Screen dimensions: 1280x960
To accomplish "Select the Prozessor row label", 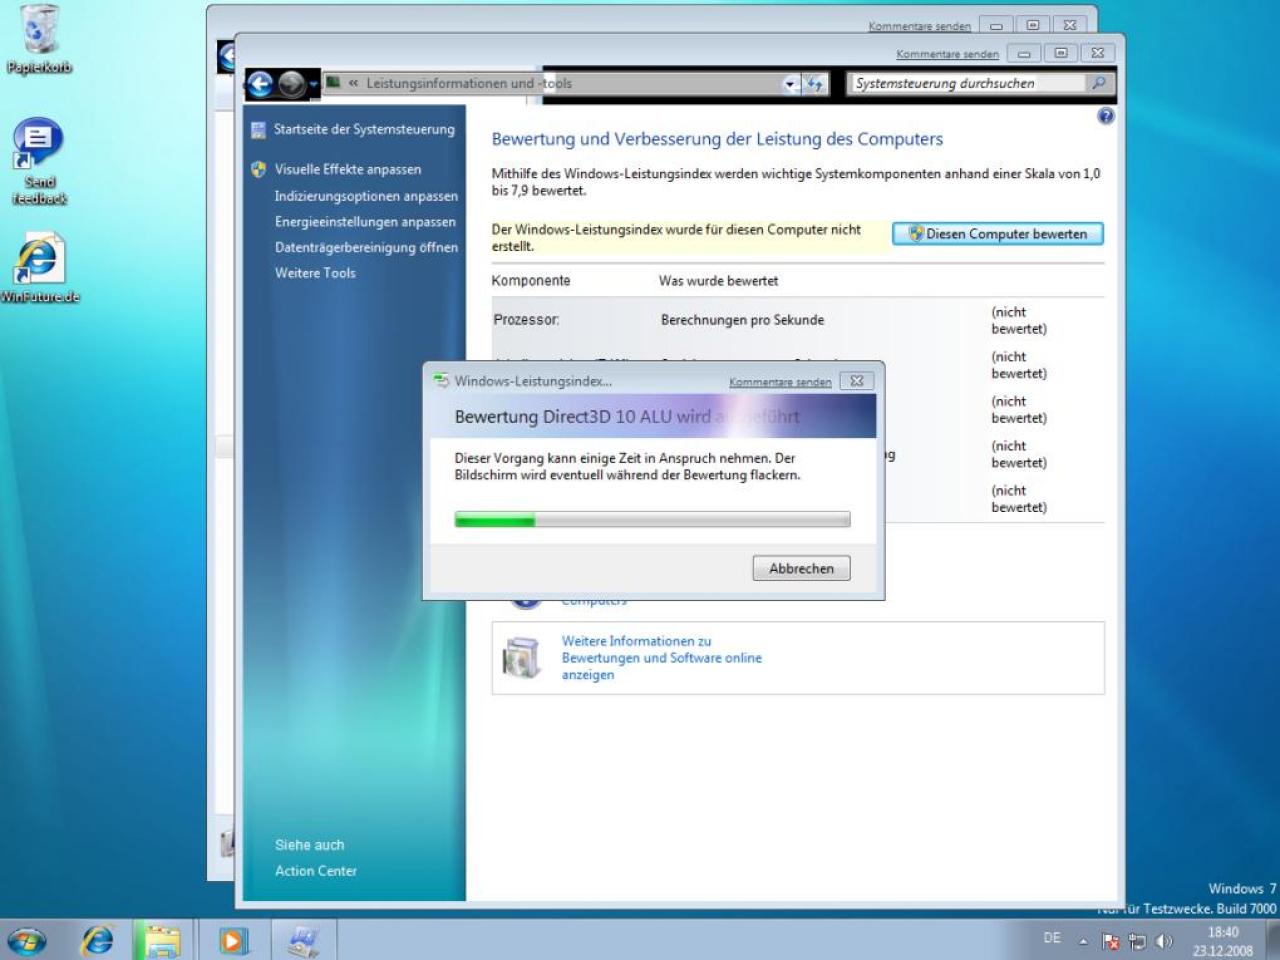I will 526,320.
